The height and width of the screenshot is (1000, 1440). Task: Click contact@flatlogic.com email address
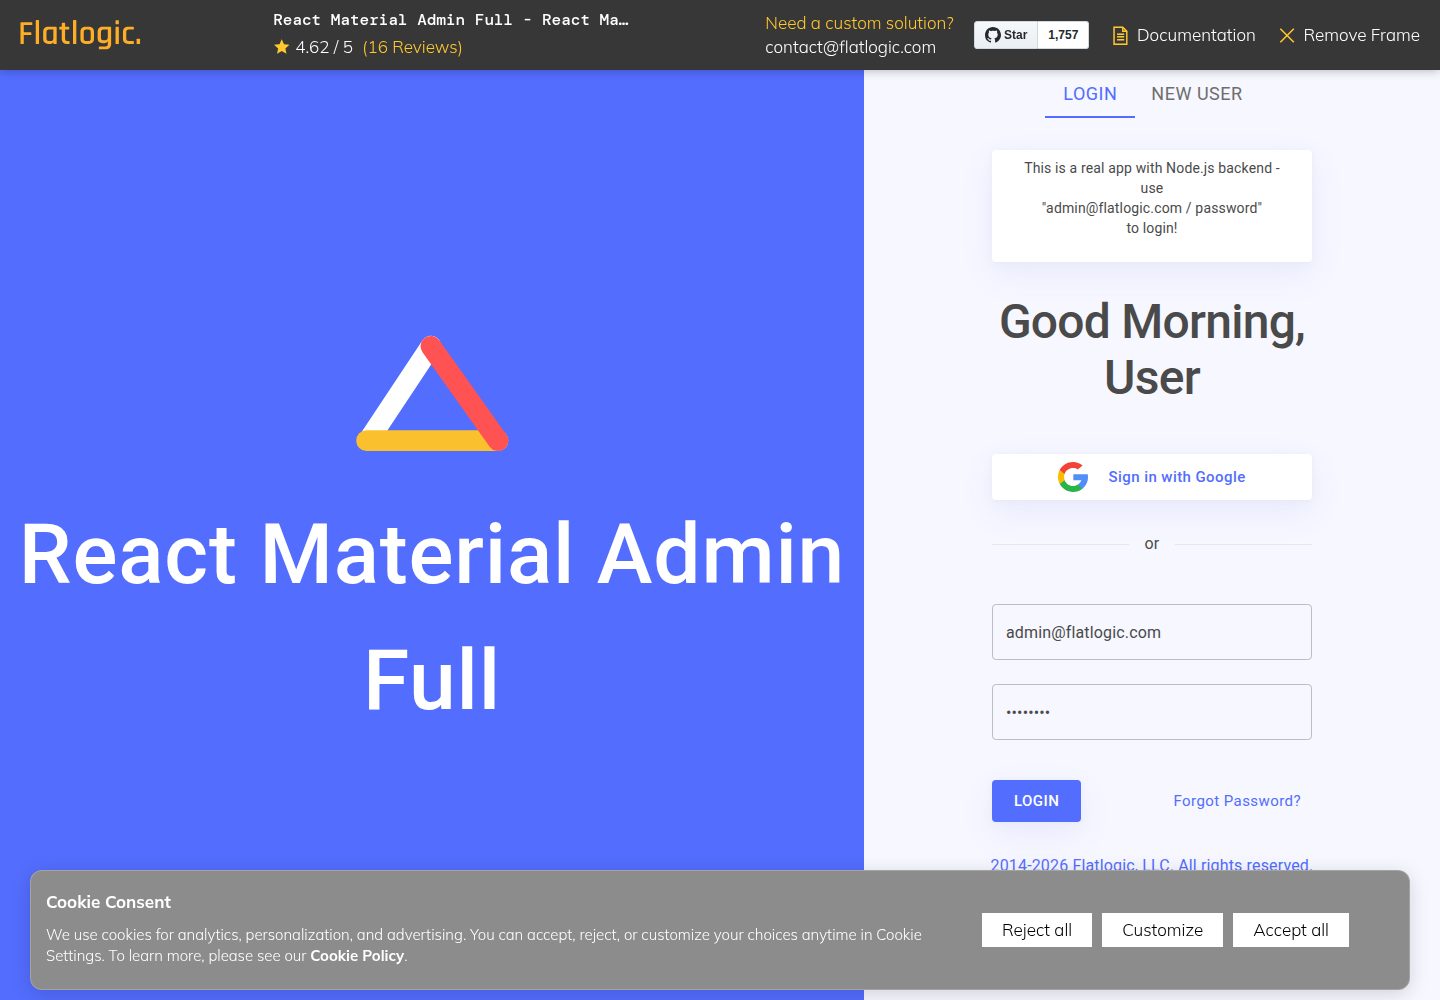point(851,47)
